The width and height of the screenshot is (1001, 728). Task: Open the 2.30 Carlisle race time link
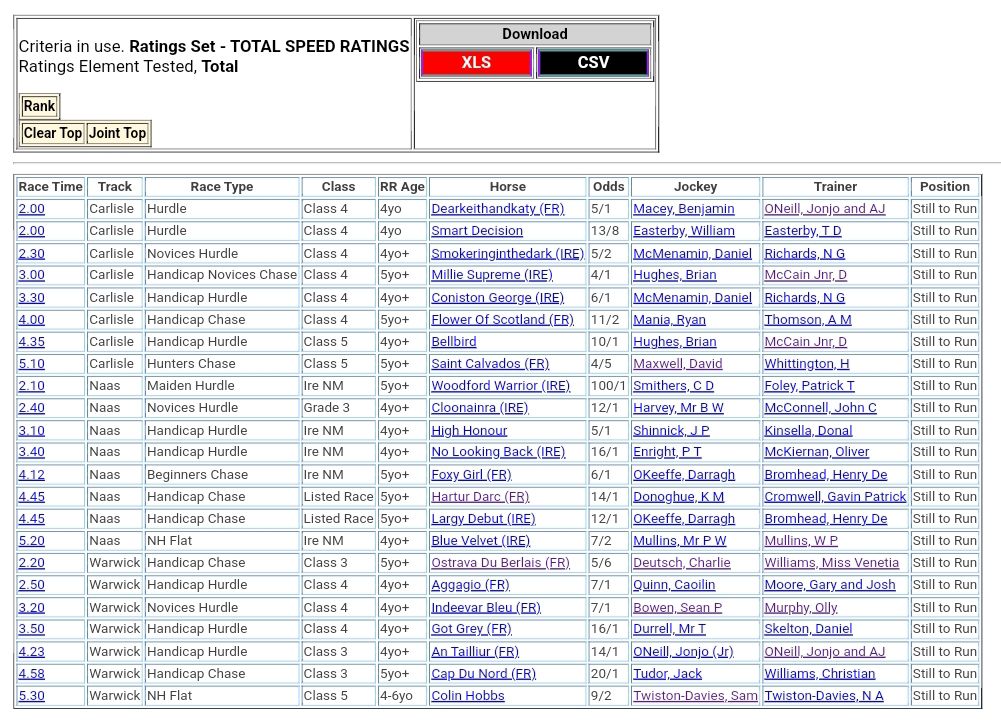tap(31, 254)
